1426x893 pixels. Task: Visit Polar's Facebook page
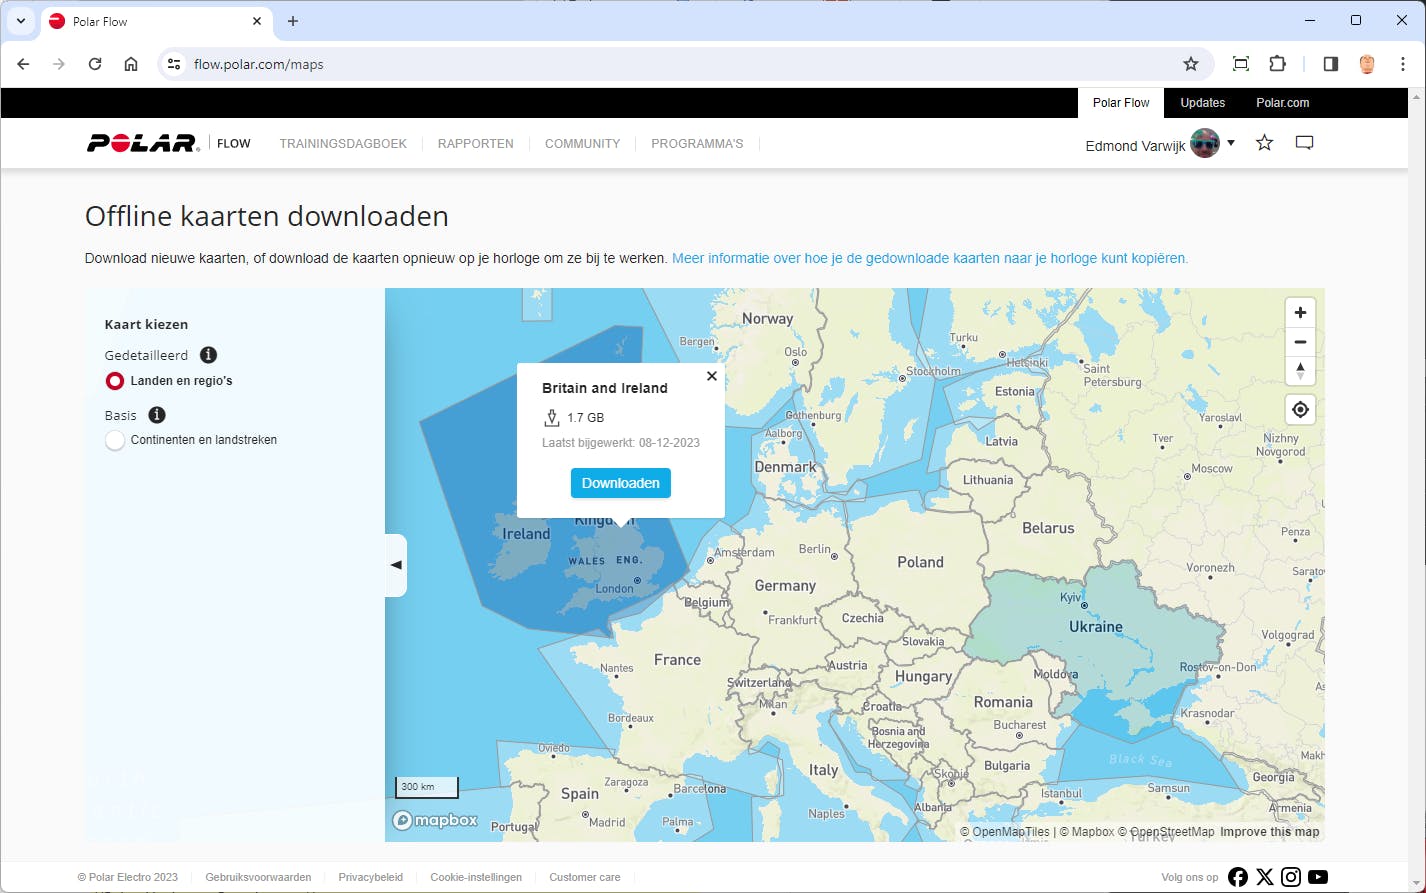tap(1238, 877)
